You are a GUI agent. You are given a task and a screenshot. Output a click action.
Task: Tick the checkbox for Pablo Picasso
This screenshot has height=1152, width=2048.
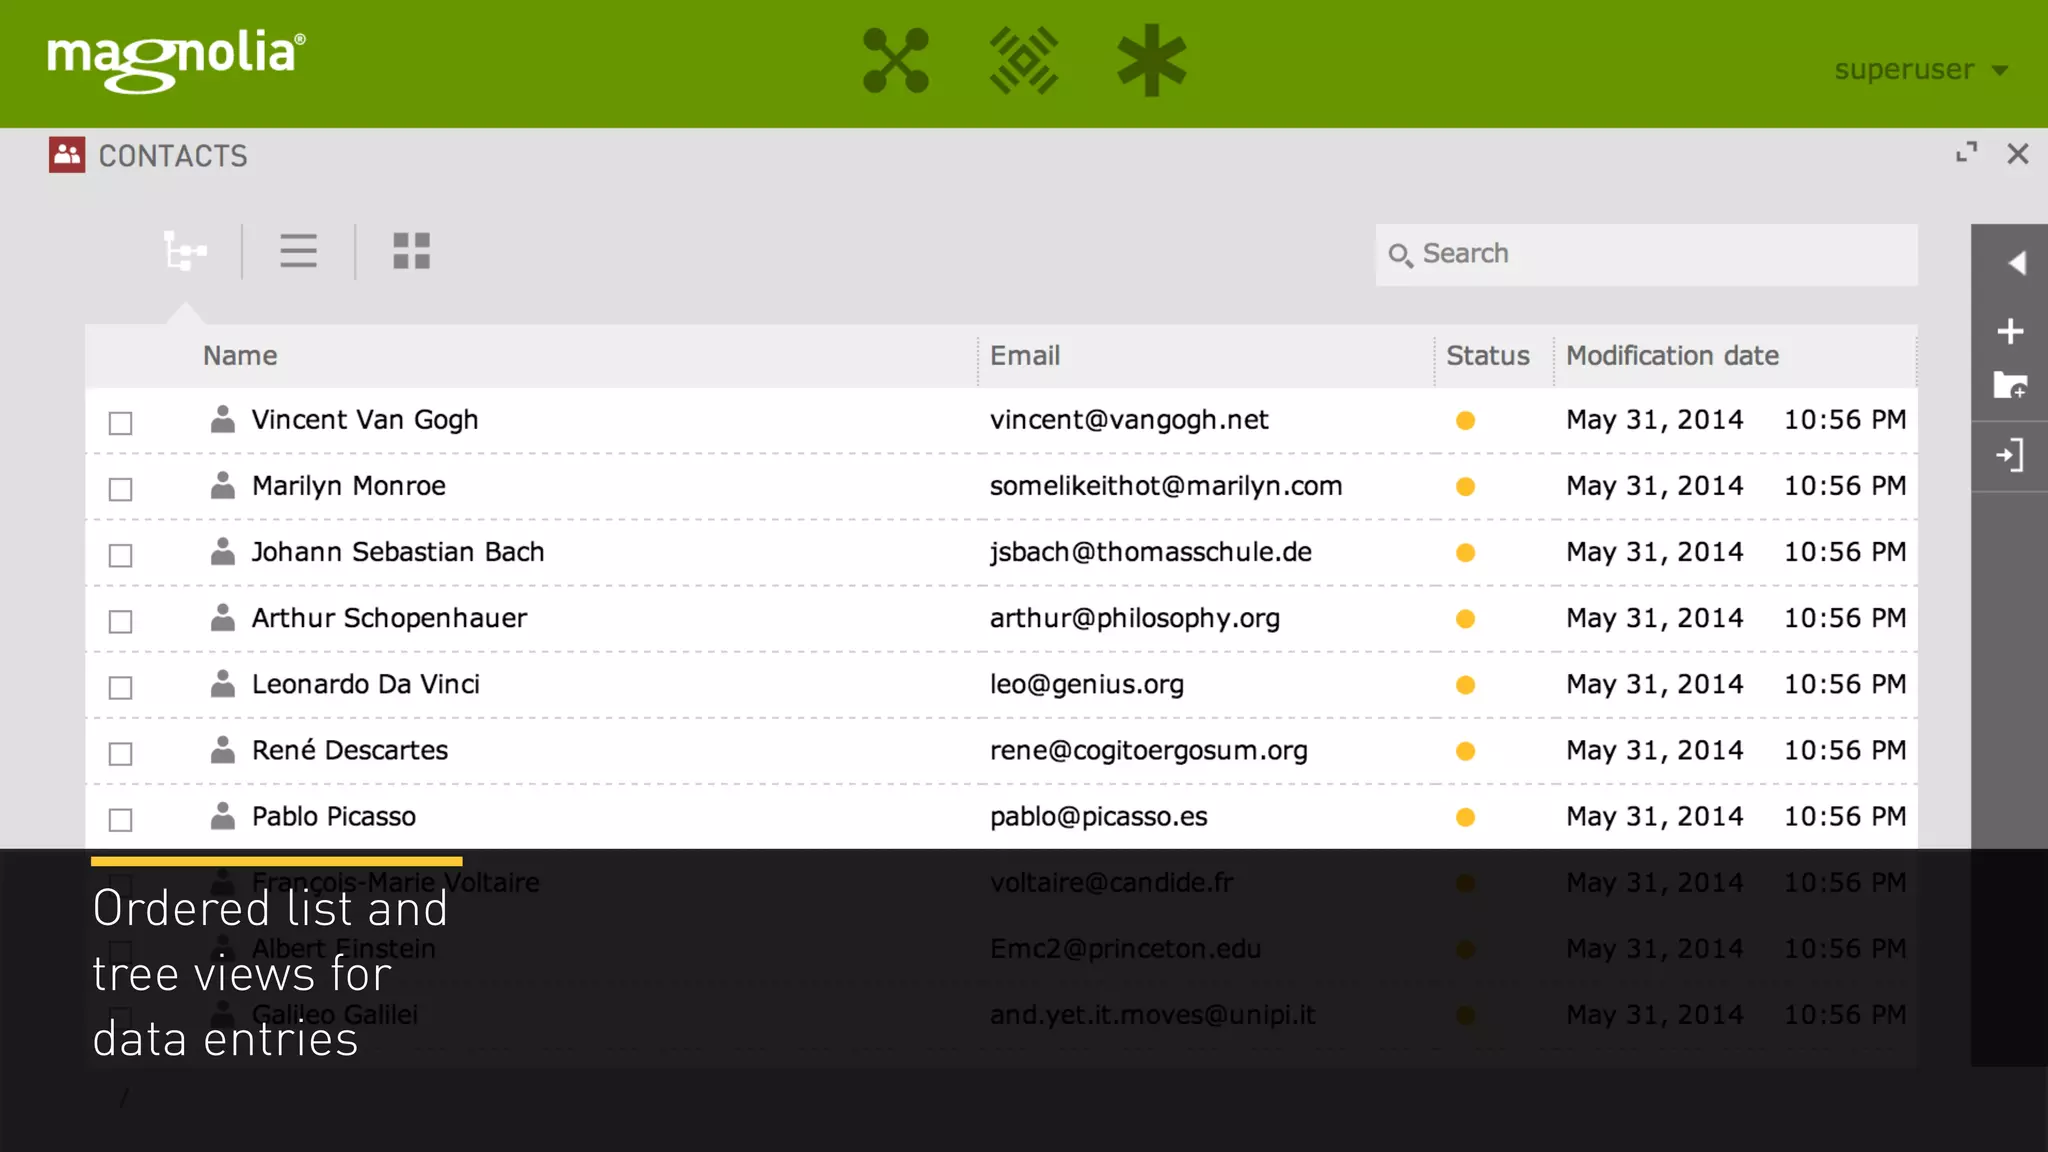[x=121, y=820]
